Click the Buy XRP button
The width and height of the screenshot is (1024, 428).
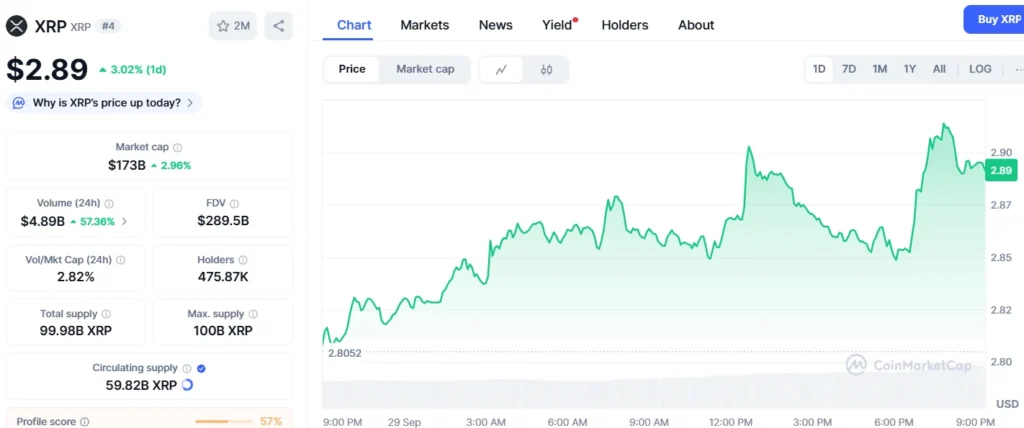993,19
